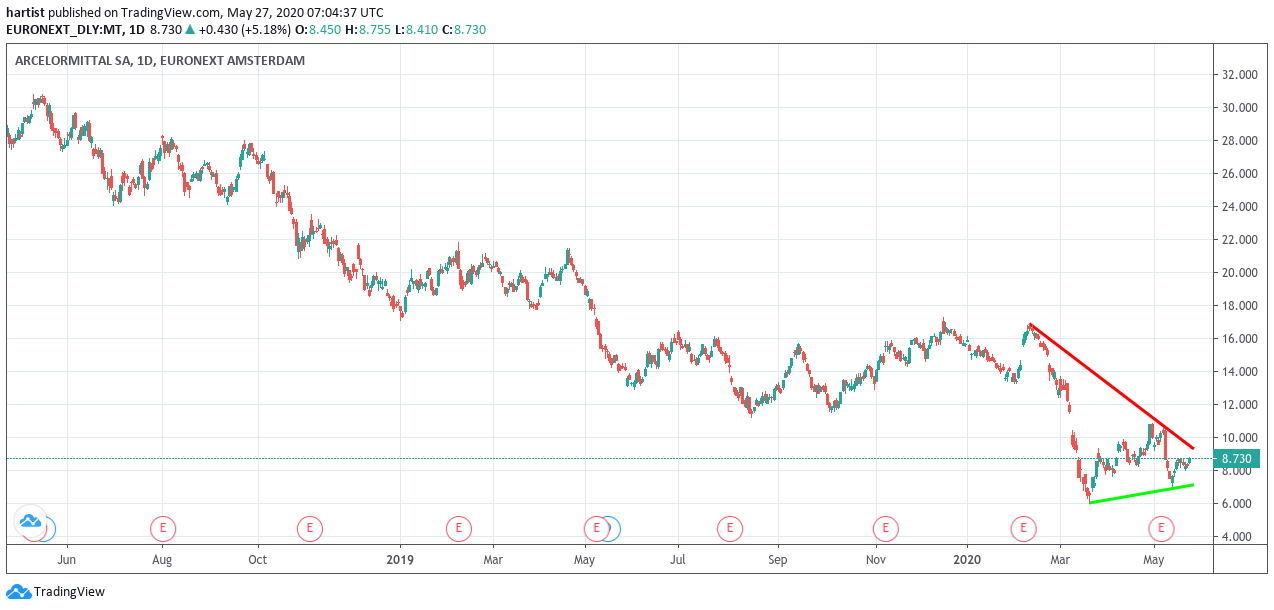Click the Mar label after 2020
The width and height of the screenshot is (1274, 610).
[x=1062, y=560]
